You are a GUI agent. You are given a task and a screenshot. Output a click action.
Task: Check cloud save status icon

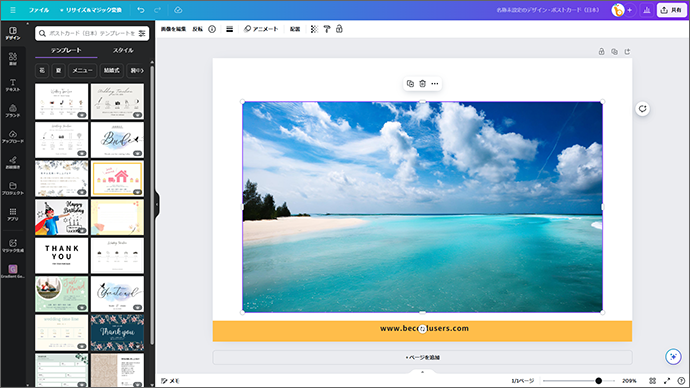[x=178, y=10]
